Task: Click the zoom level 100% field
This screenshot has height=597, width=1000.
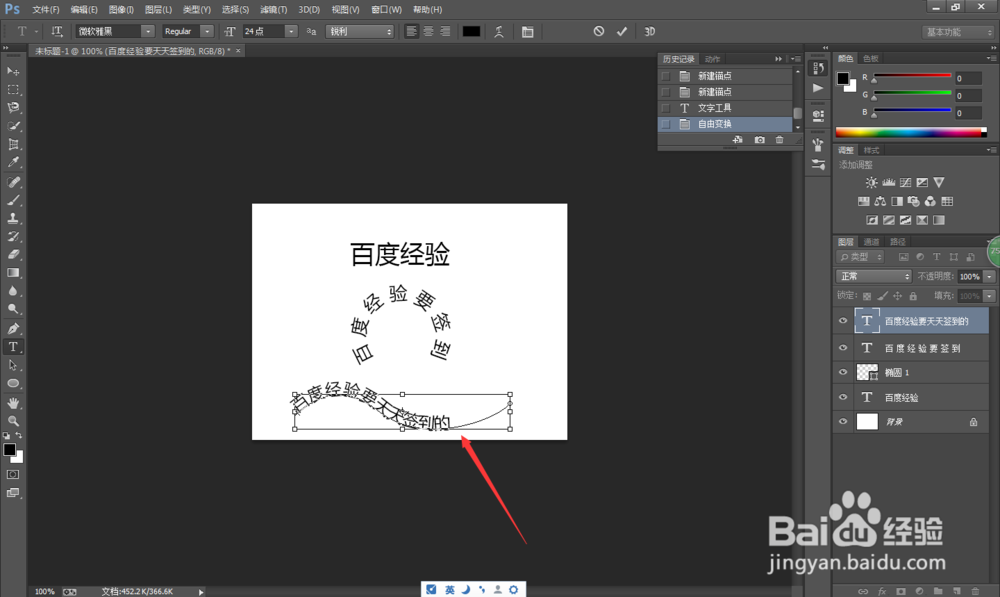Action: pos(45,591)
